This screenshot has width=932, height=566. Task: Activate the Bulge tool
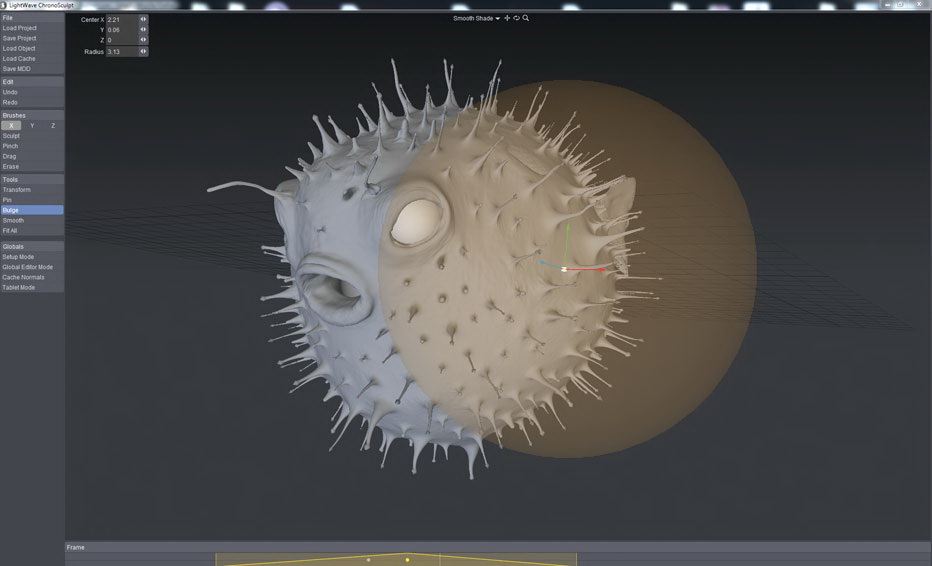click(x=32, y=210)
